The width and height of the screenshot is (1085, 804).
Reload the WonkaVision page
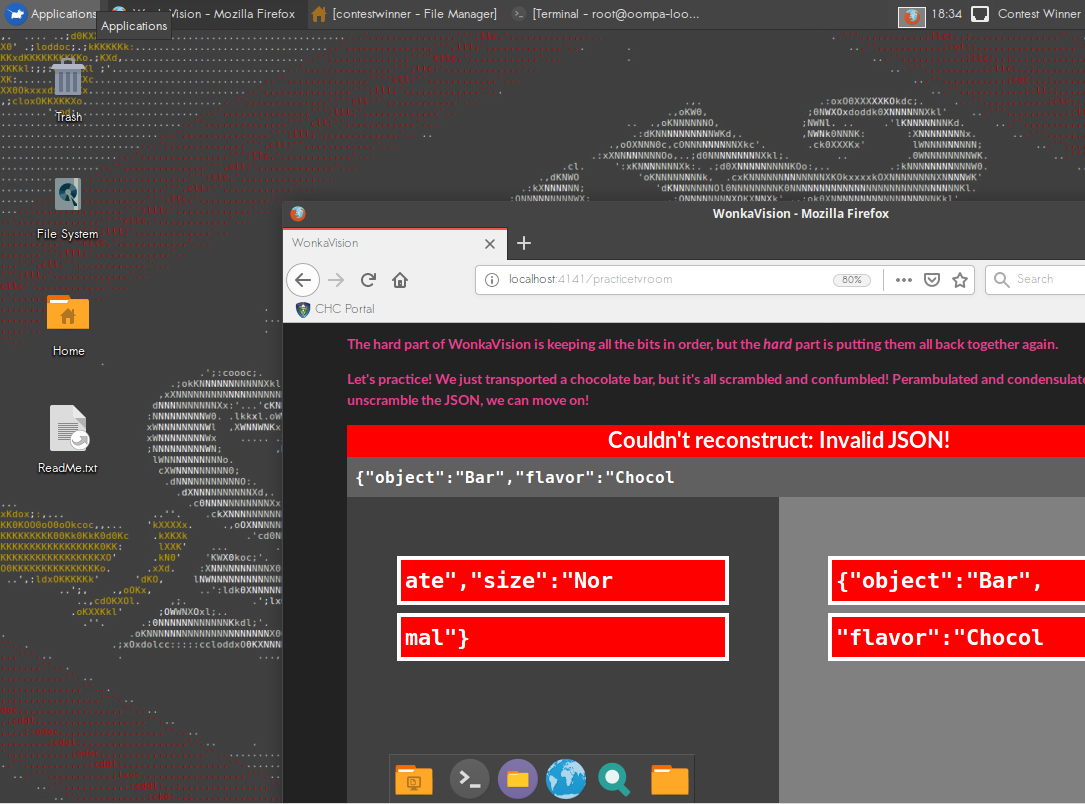pyautogui.click(x=368, y=280)
